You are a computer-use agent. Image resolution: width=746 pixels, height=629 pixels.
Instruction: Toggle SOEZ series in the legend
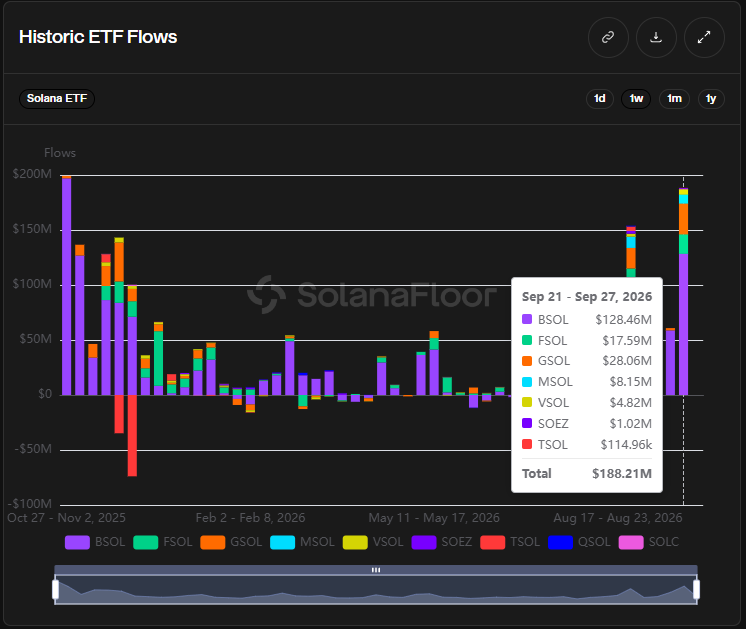(442, 542)
